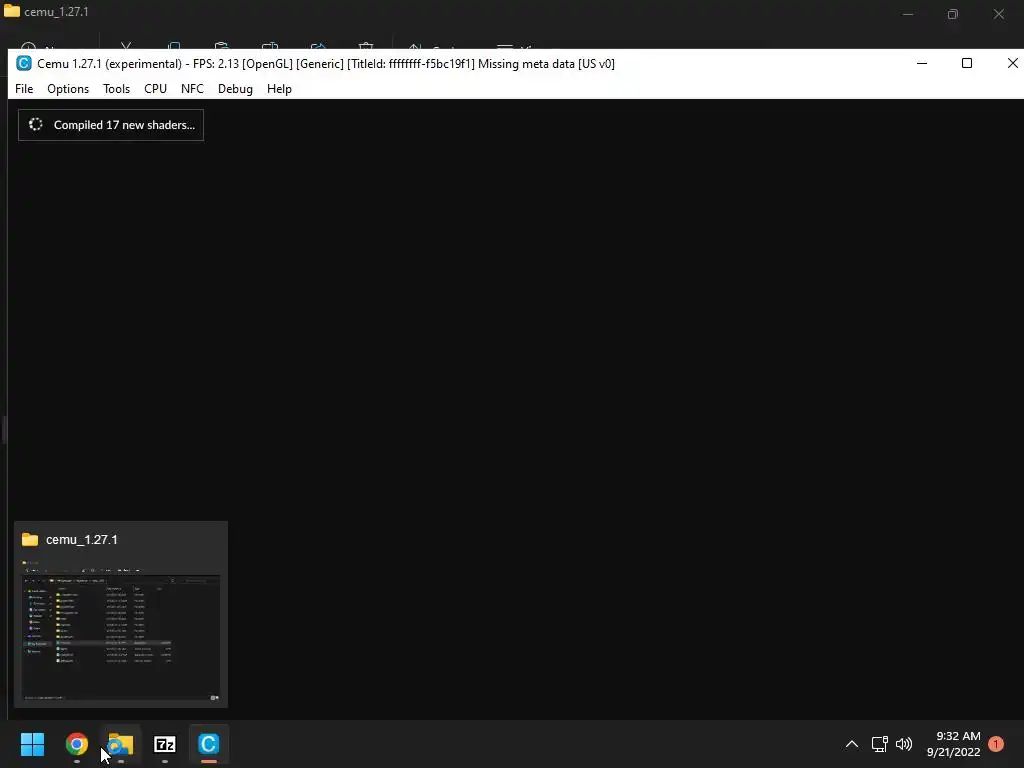Screen dimensions: 1024x768
Task: Open the CPU menu in Cemu
Action: pos(155,89)
